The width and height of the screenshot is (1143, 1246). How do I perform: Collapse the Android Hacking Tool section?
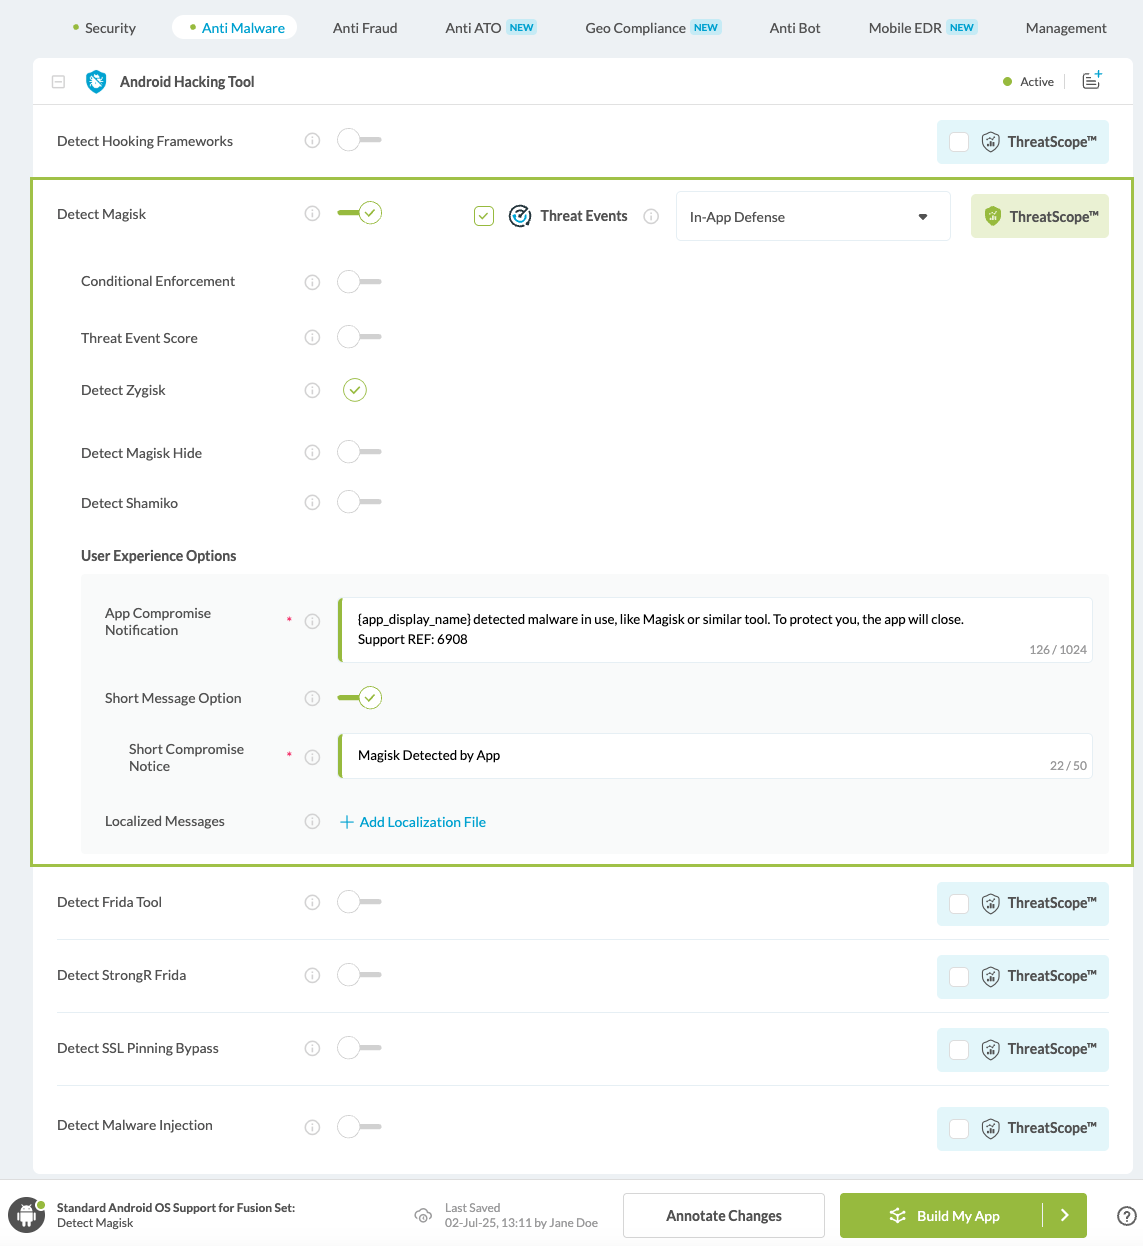pos(58,81)
